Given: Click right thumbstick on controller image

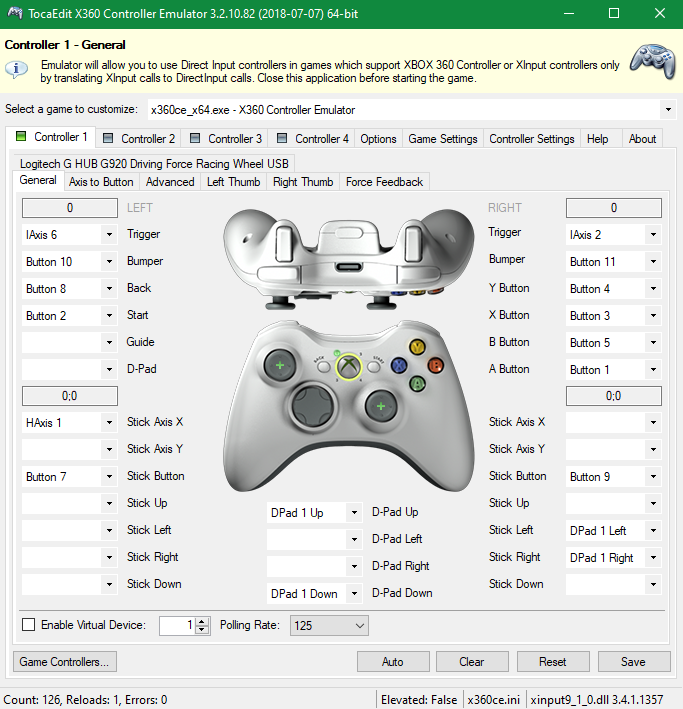Looking at the screenshot, I should pyautogui.click(x=381, y=406).
